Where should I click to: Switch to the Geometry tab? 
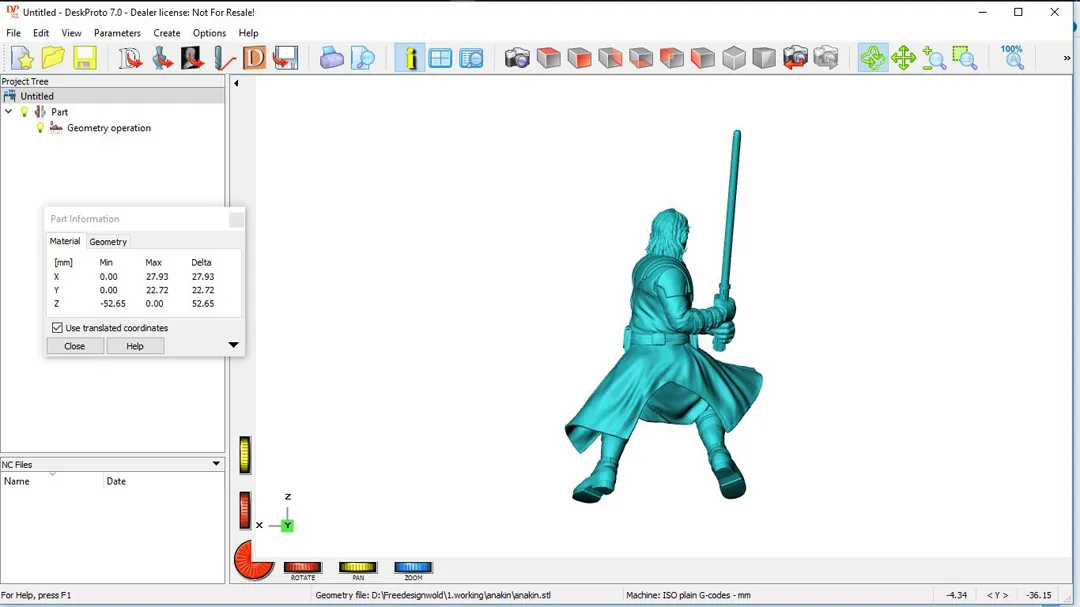tap(108, 242)
